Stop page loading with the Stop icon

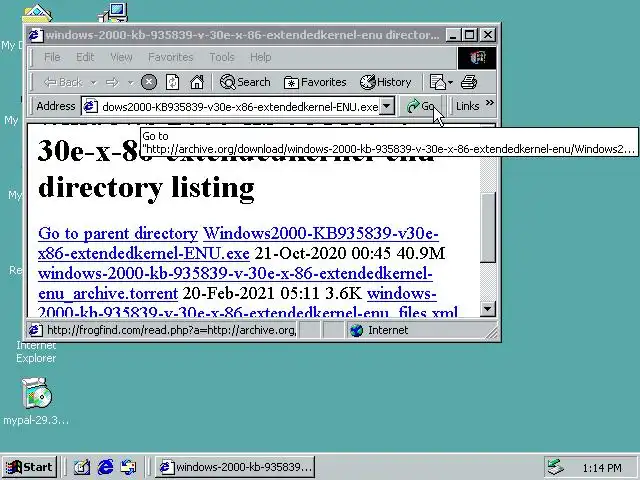[149, 82]
